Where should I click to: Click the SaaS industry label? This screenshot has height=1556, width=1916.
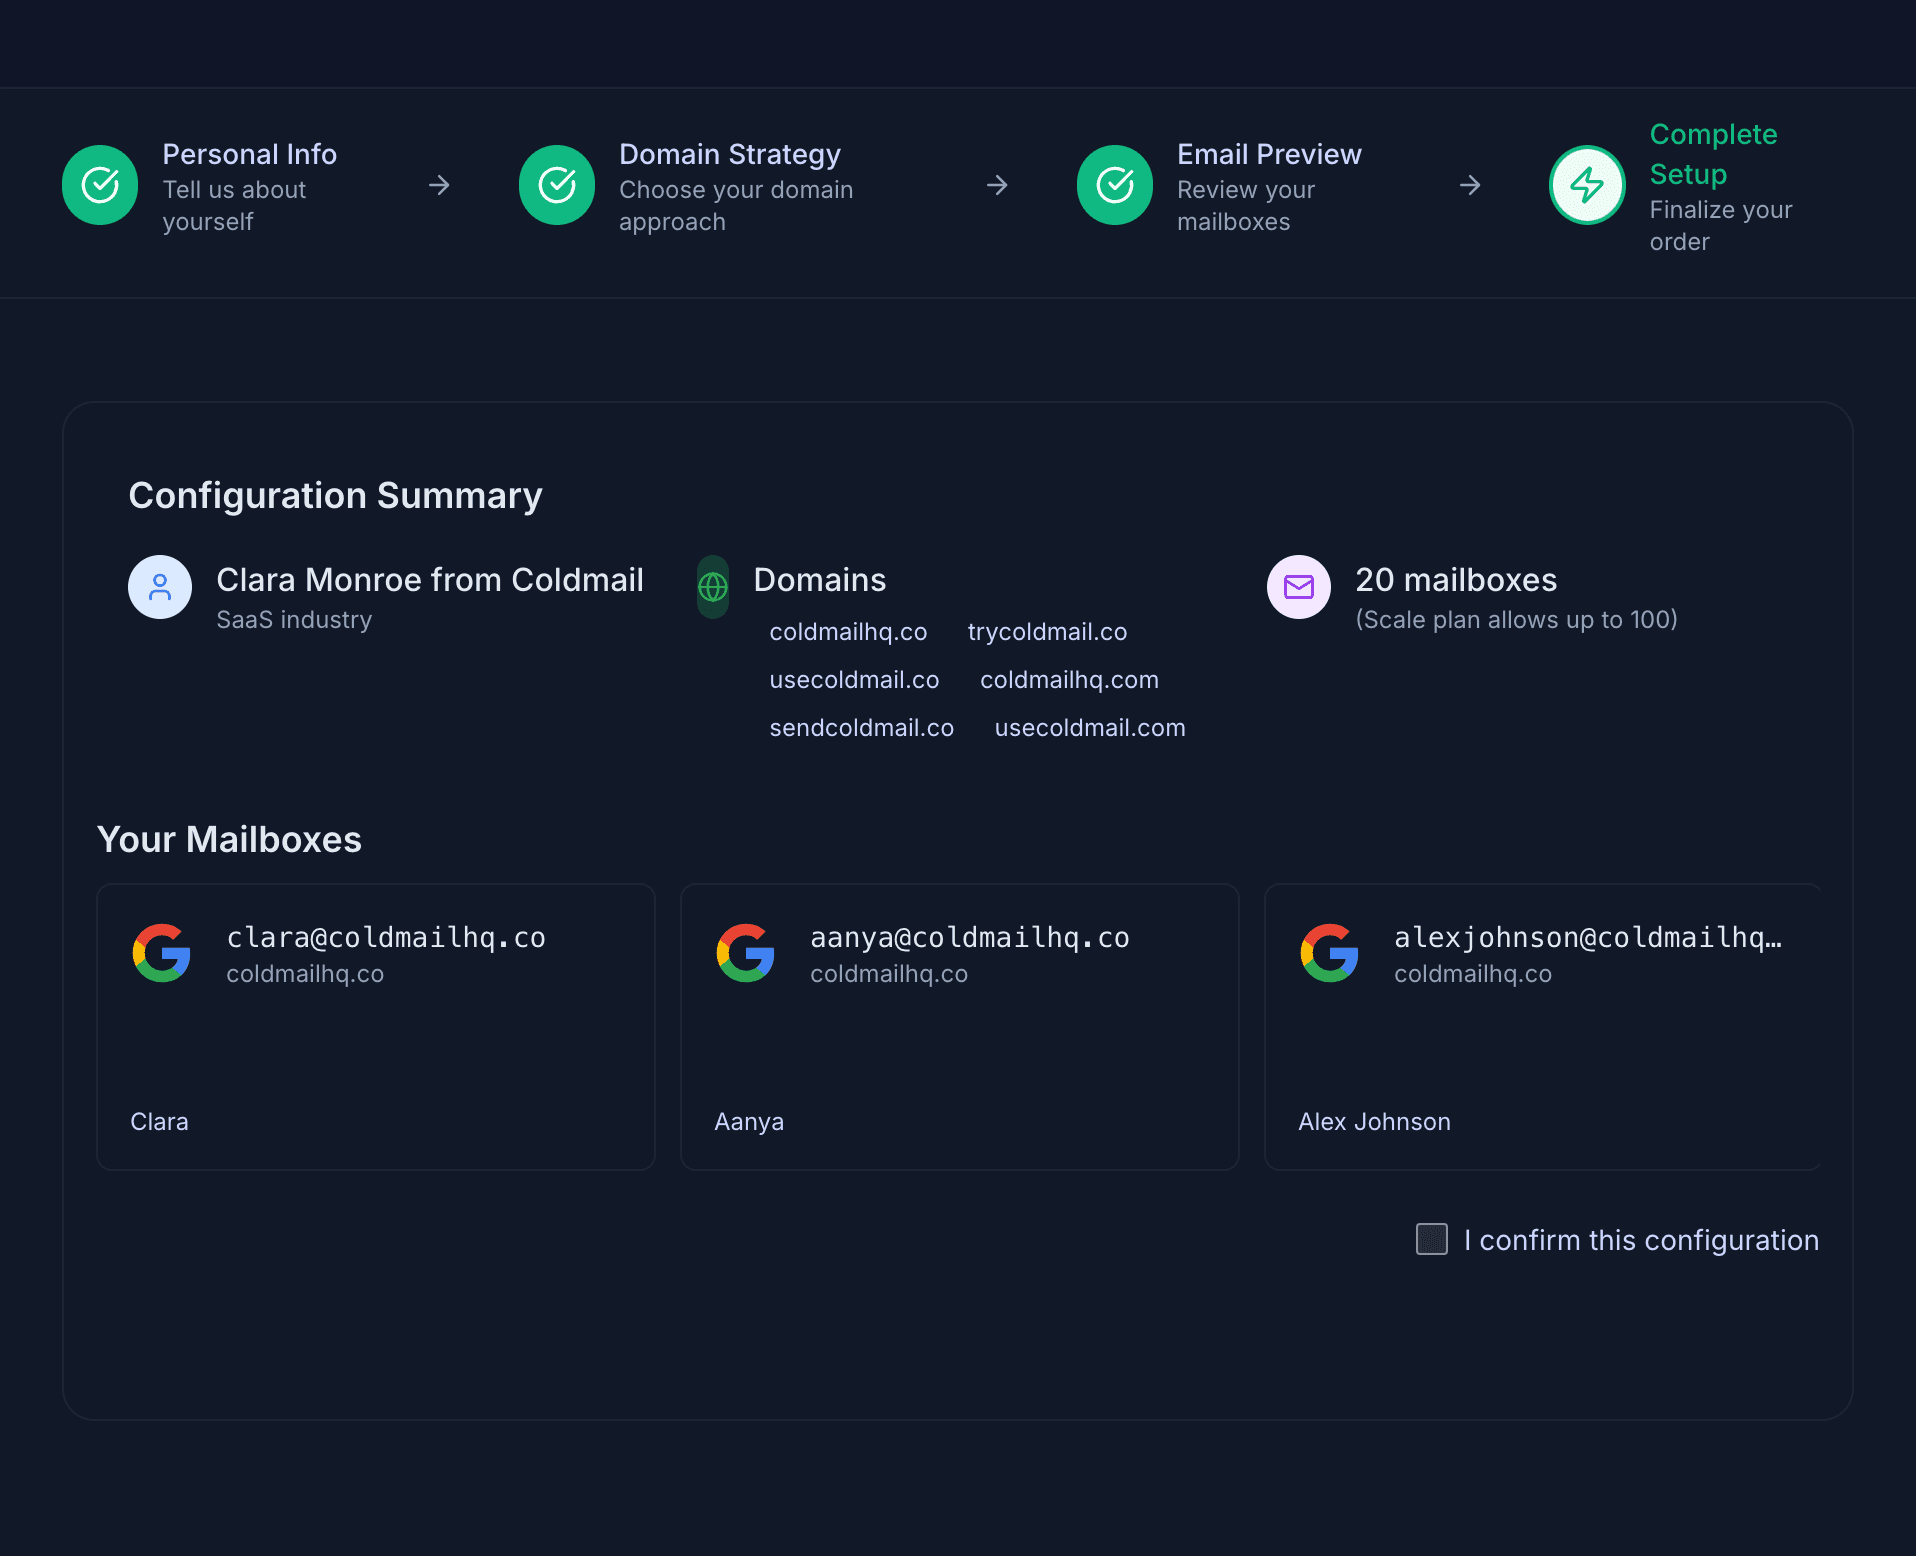294,620
